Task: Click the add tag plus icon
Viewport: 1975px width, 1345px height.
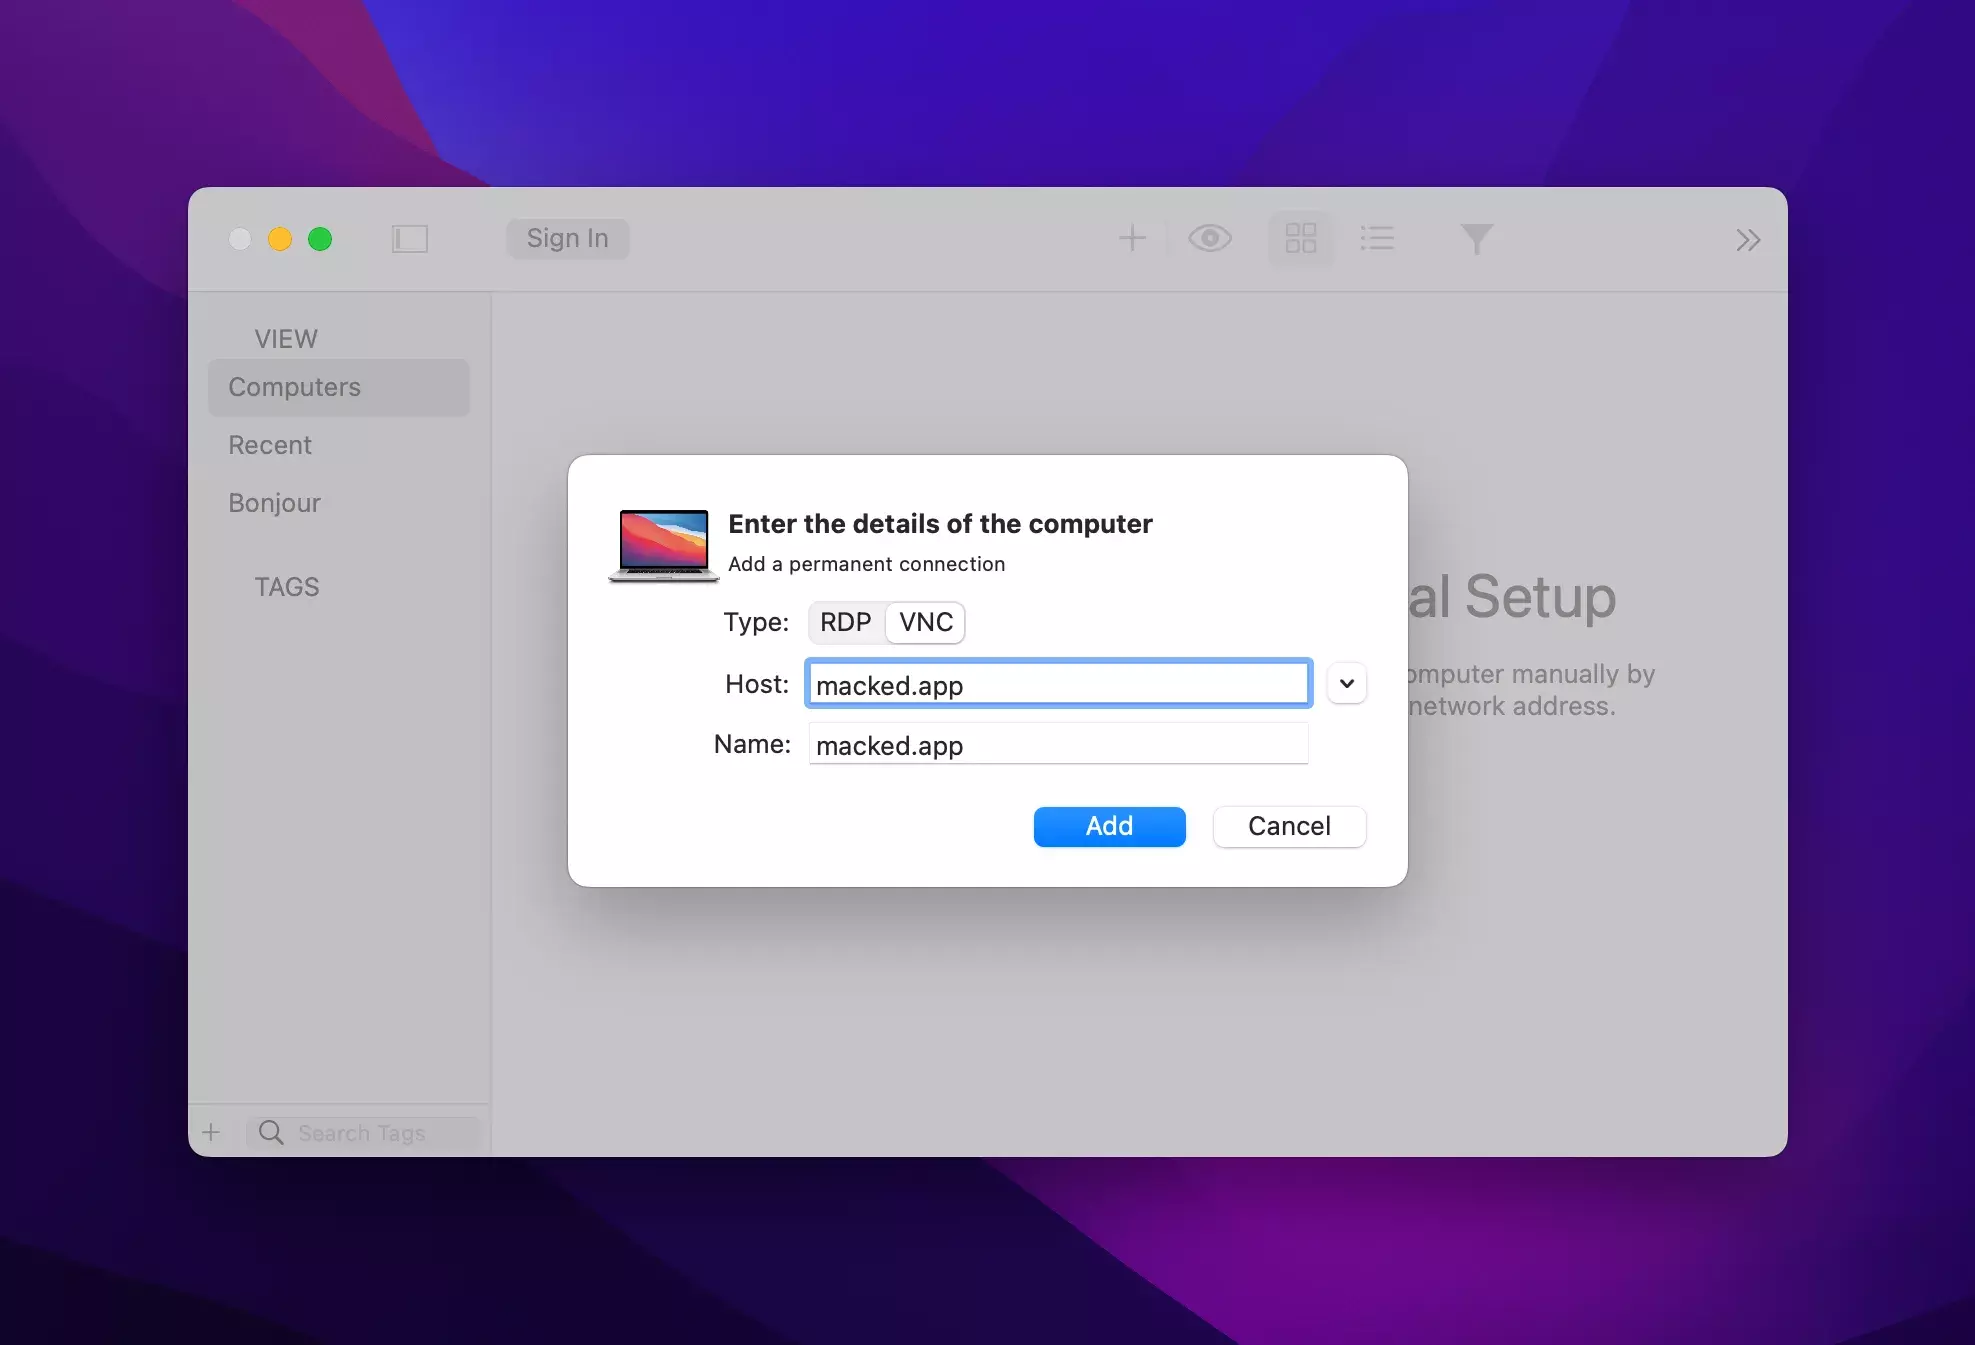Action: pyautogui.click(x=211, y=1132)
